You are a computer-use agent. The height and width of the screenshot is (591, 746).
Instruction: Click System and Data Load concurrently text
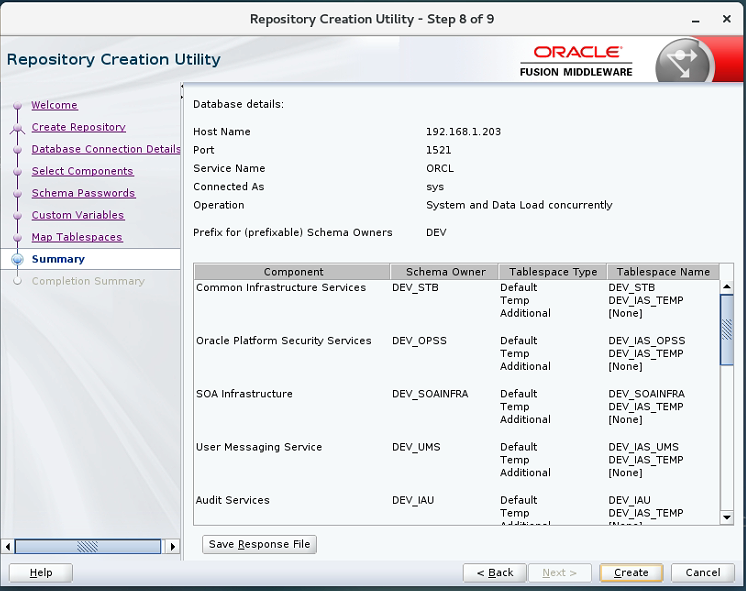tap(519, 205)
